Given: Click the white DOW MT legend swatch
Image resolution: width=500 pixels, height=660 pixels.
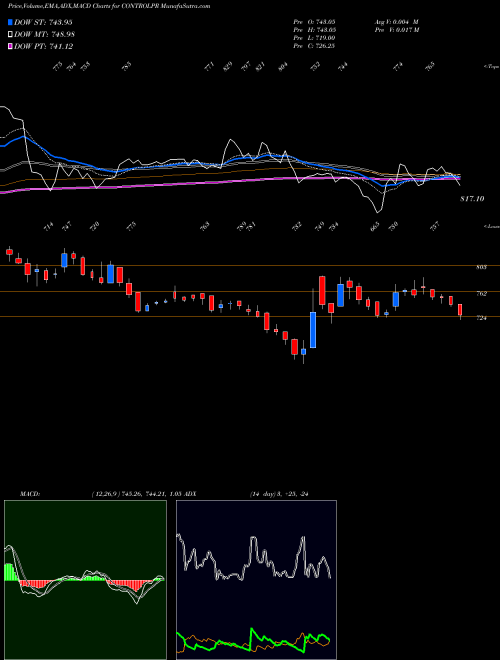Looking at the screenshot, I should [x=10, y=35].
